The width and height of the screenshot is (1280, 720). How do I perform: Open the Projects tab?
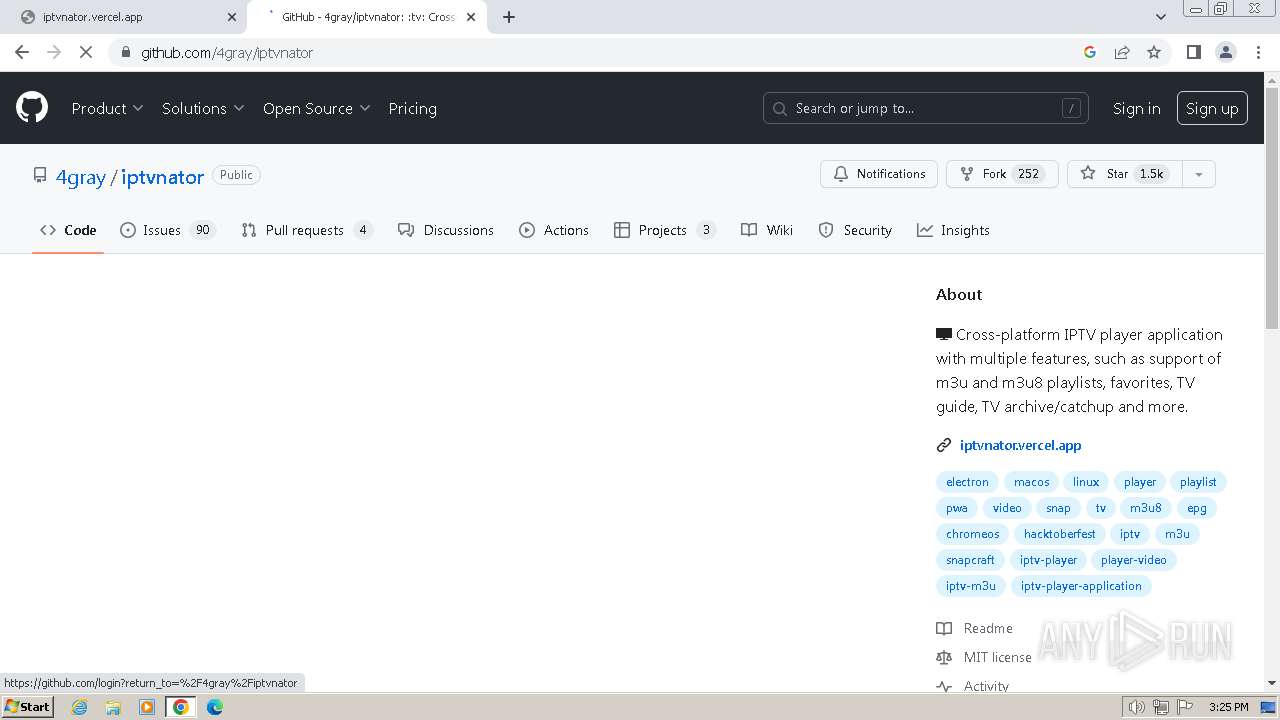664,230
